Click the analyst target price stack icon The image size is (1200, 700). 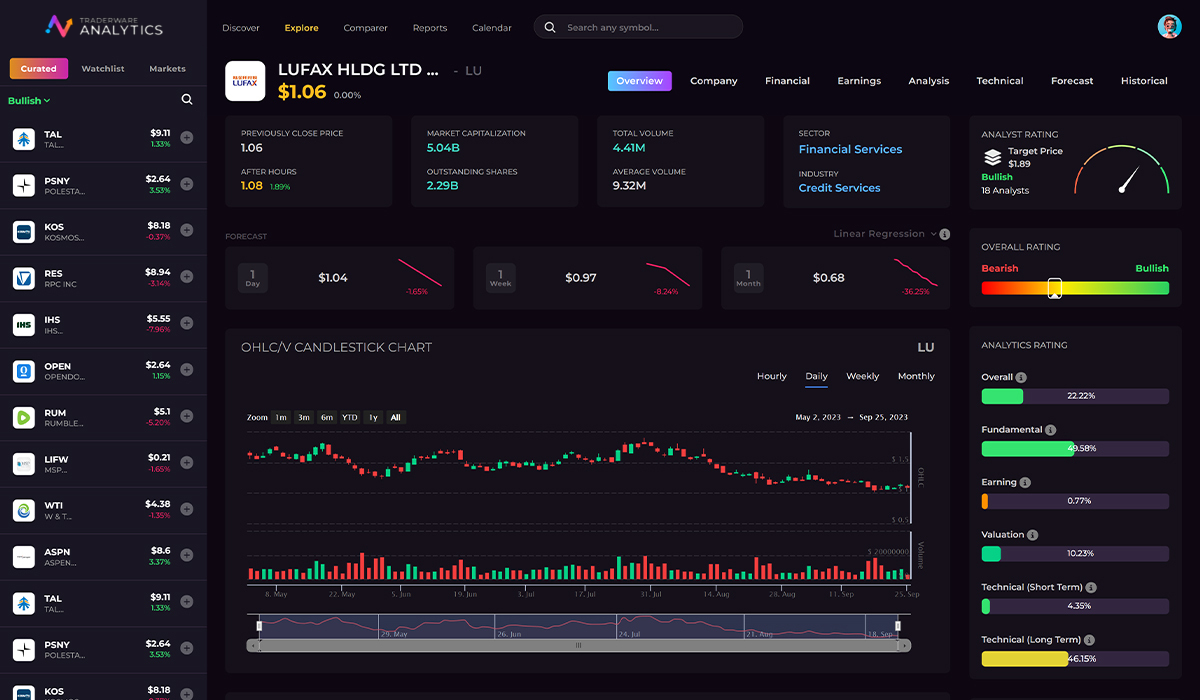(992, 157)
